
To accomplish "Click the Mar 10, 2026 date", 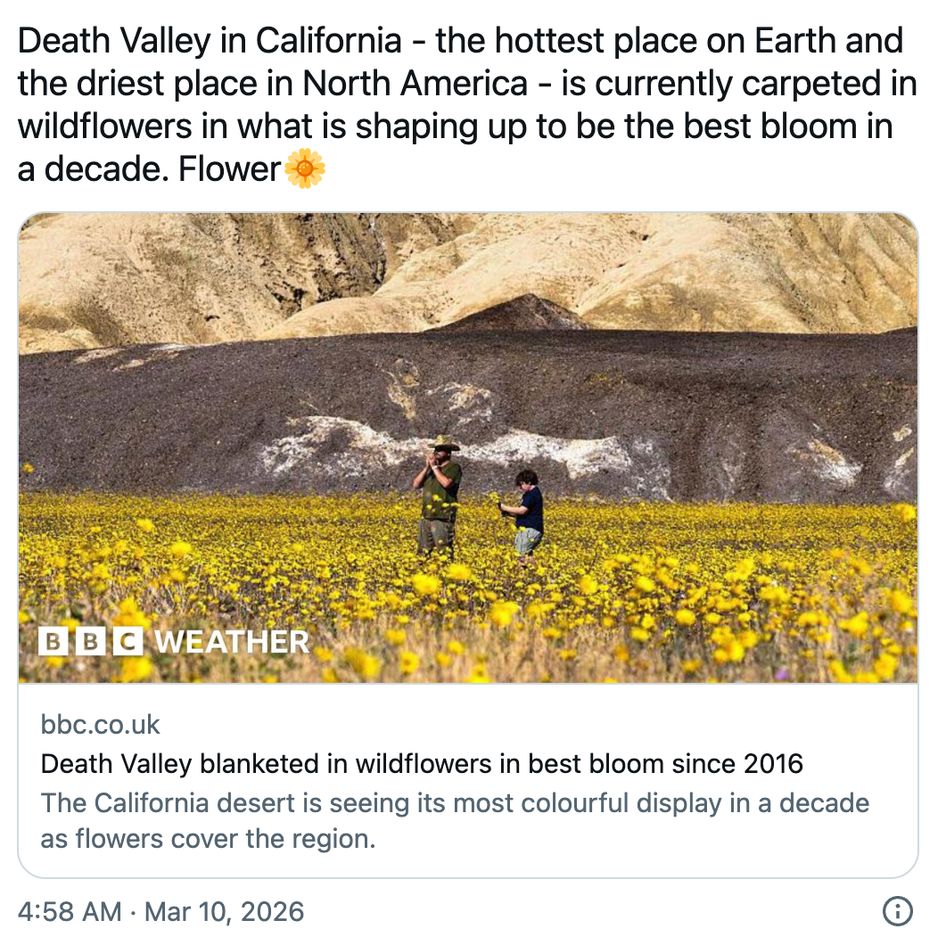I will pyautogui.click(x=224, y=912).
